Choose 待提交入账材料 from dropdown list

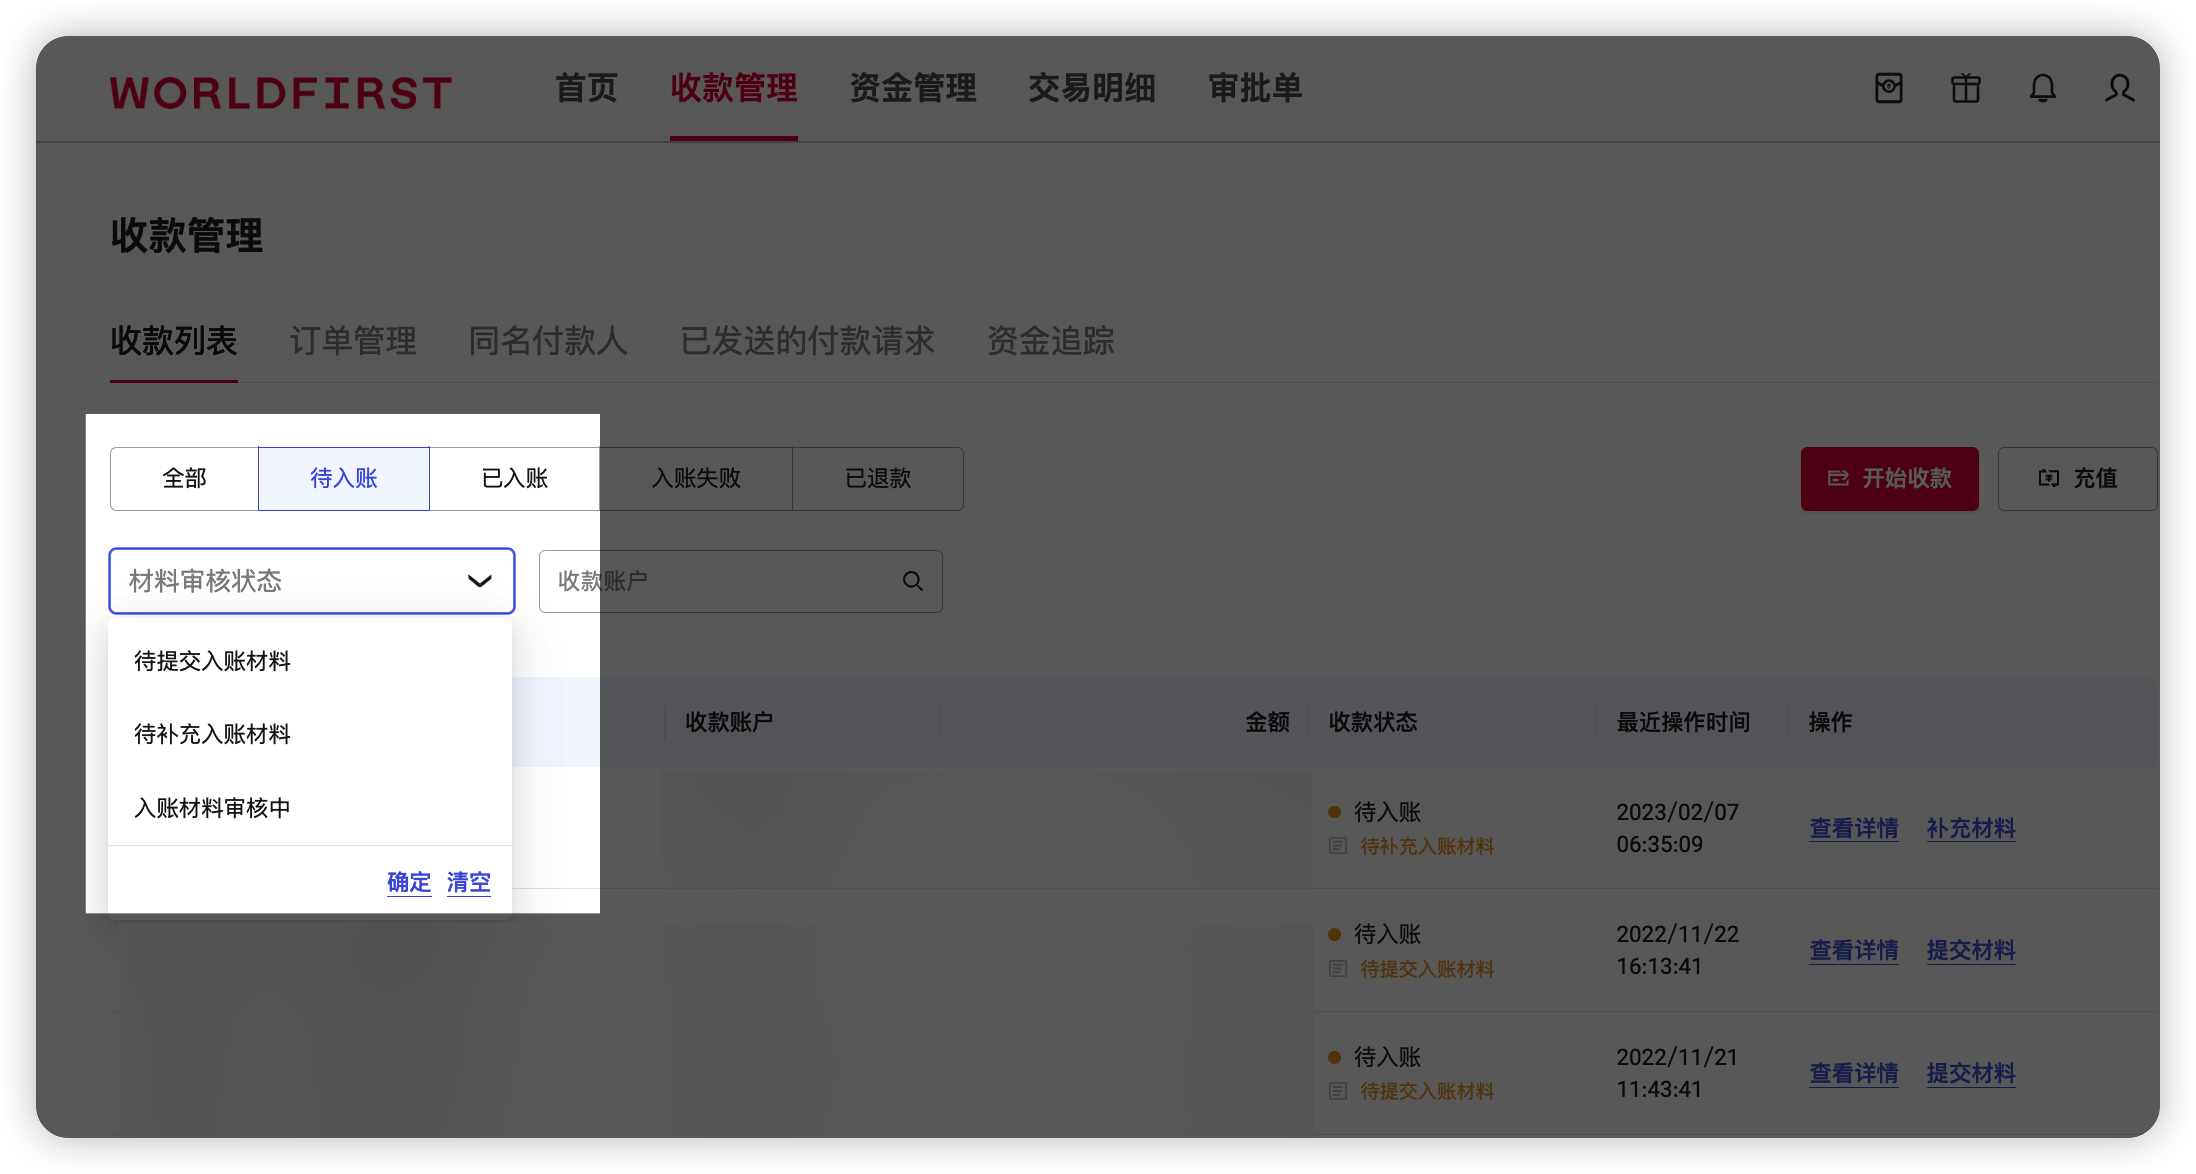coord(212,661)
